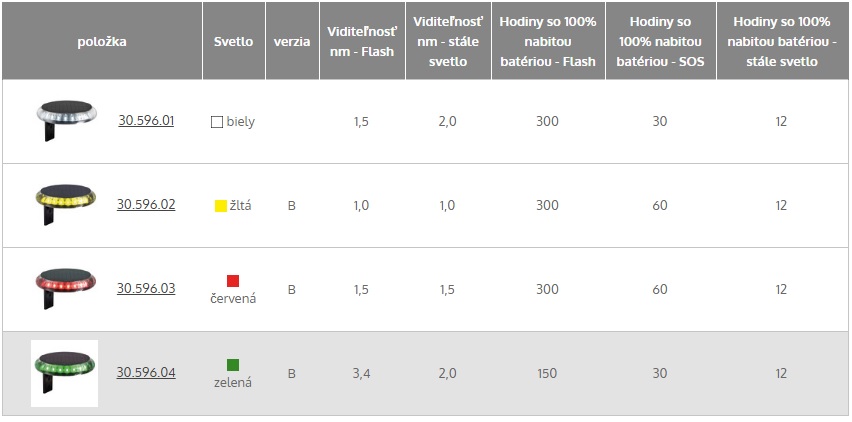Click the green zelená color swatch
The height and width of the screenshot is (422, 852).
tap(233, 365)
